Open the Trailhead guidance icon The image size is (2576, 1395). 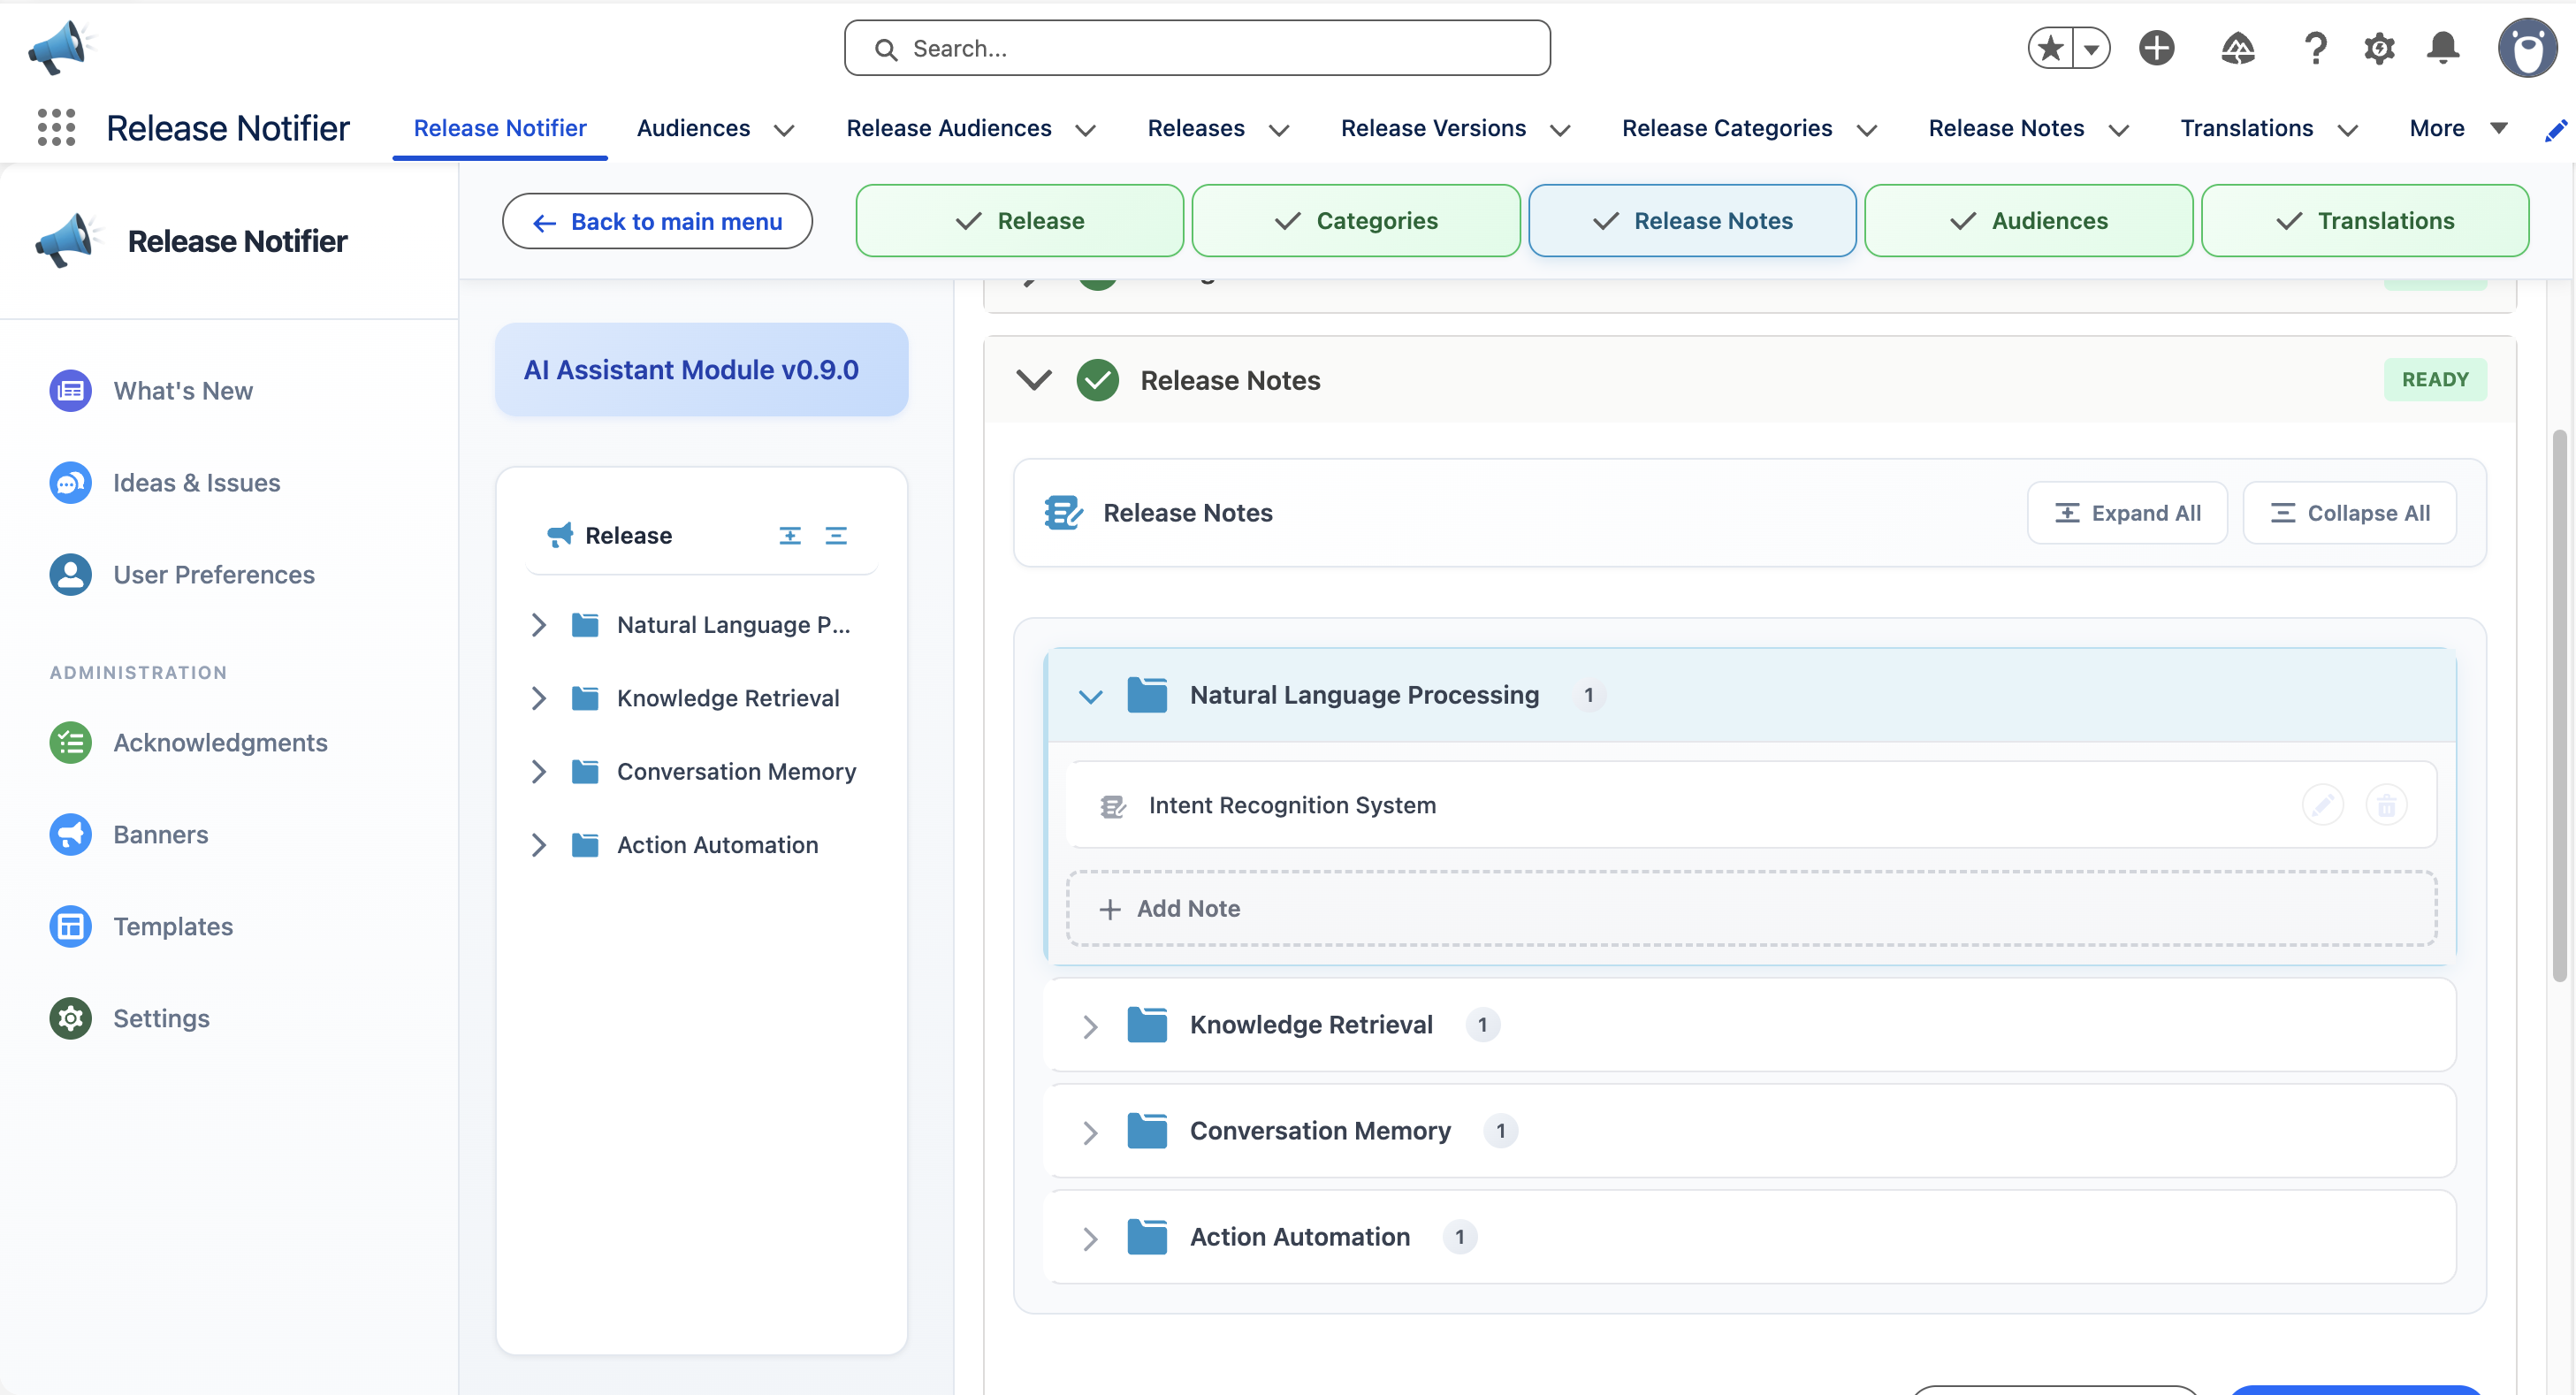pos(2238,48)
